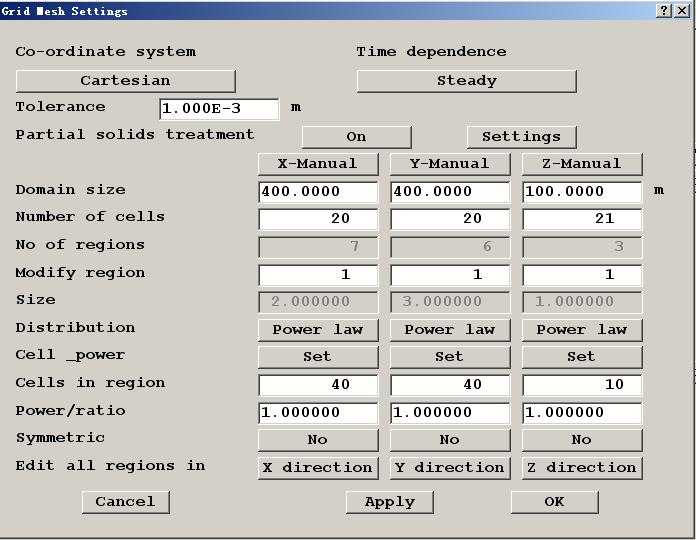Close the Grid Mesh Settings dialog
Viewport: 696px width, 540px height.
pyautogui.click(x=683, y=10)
